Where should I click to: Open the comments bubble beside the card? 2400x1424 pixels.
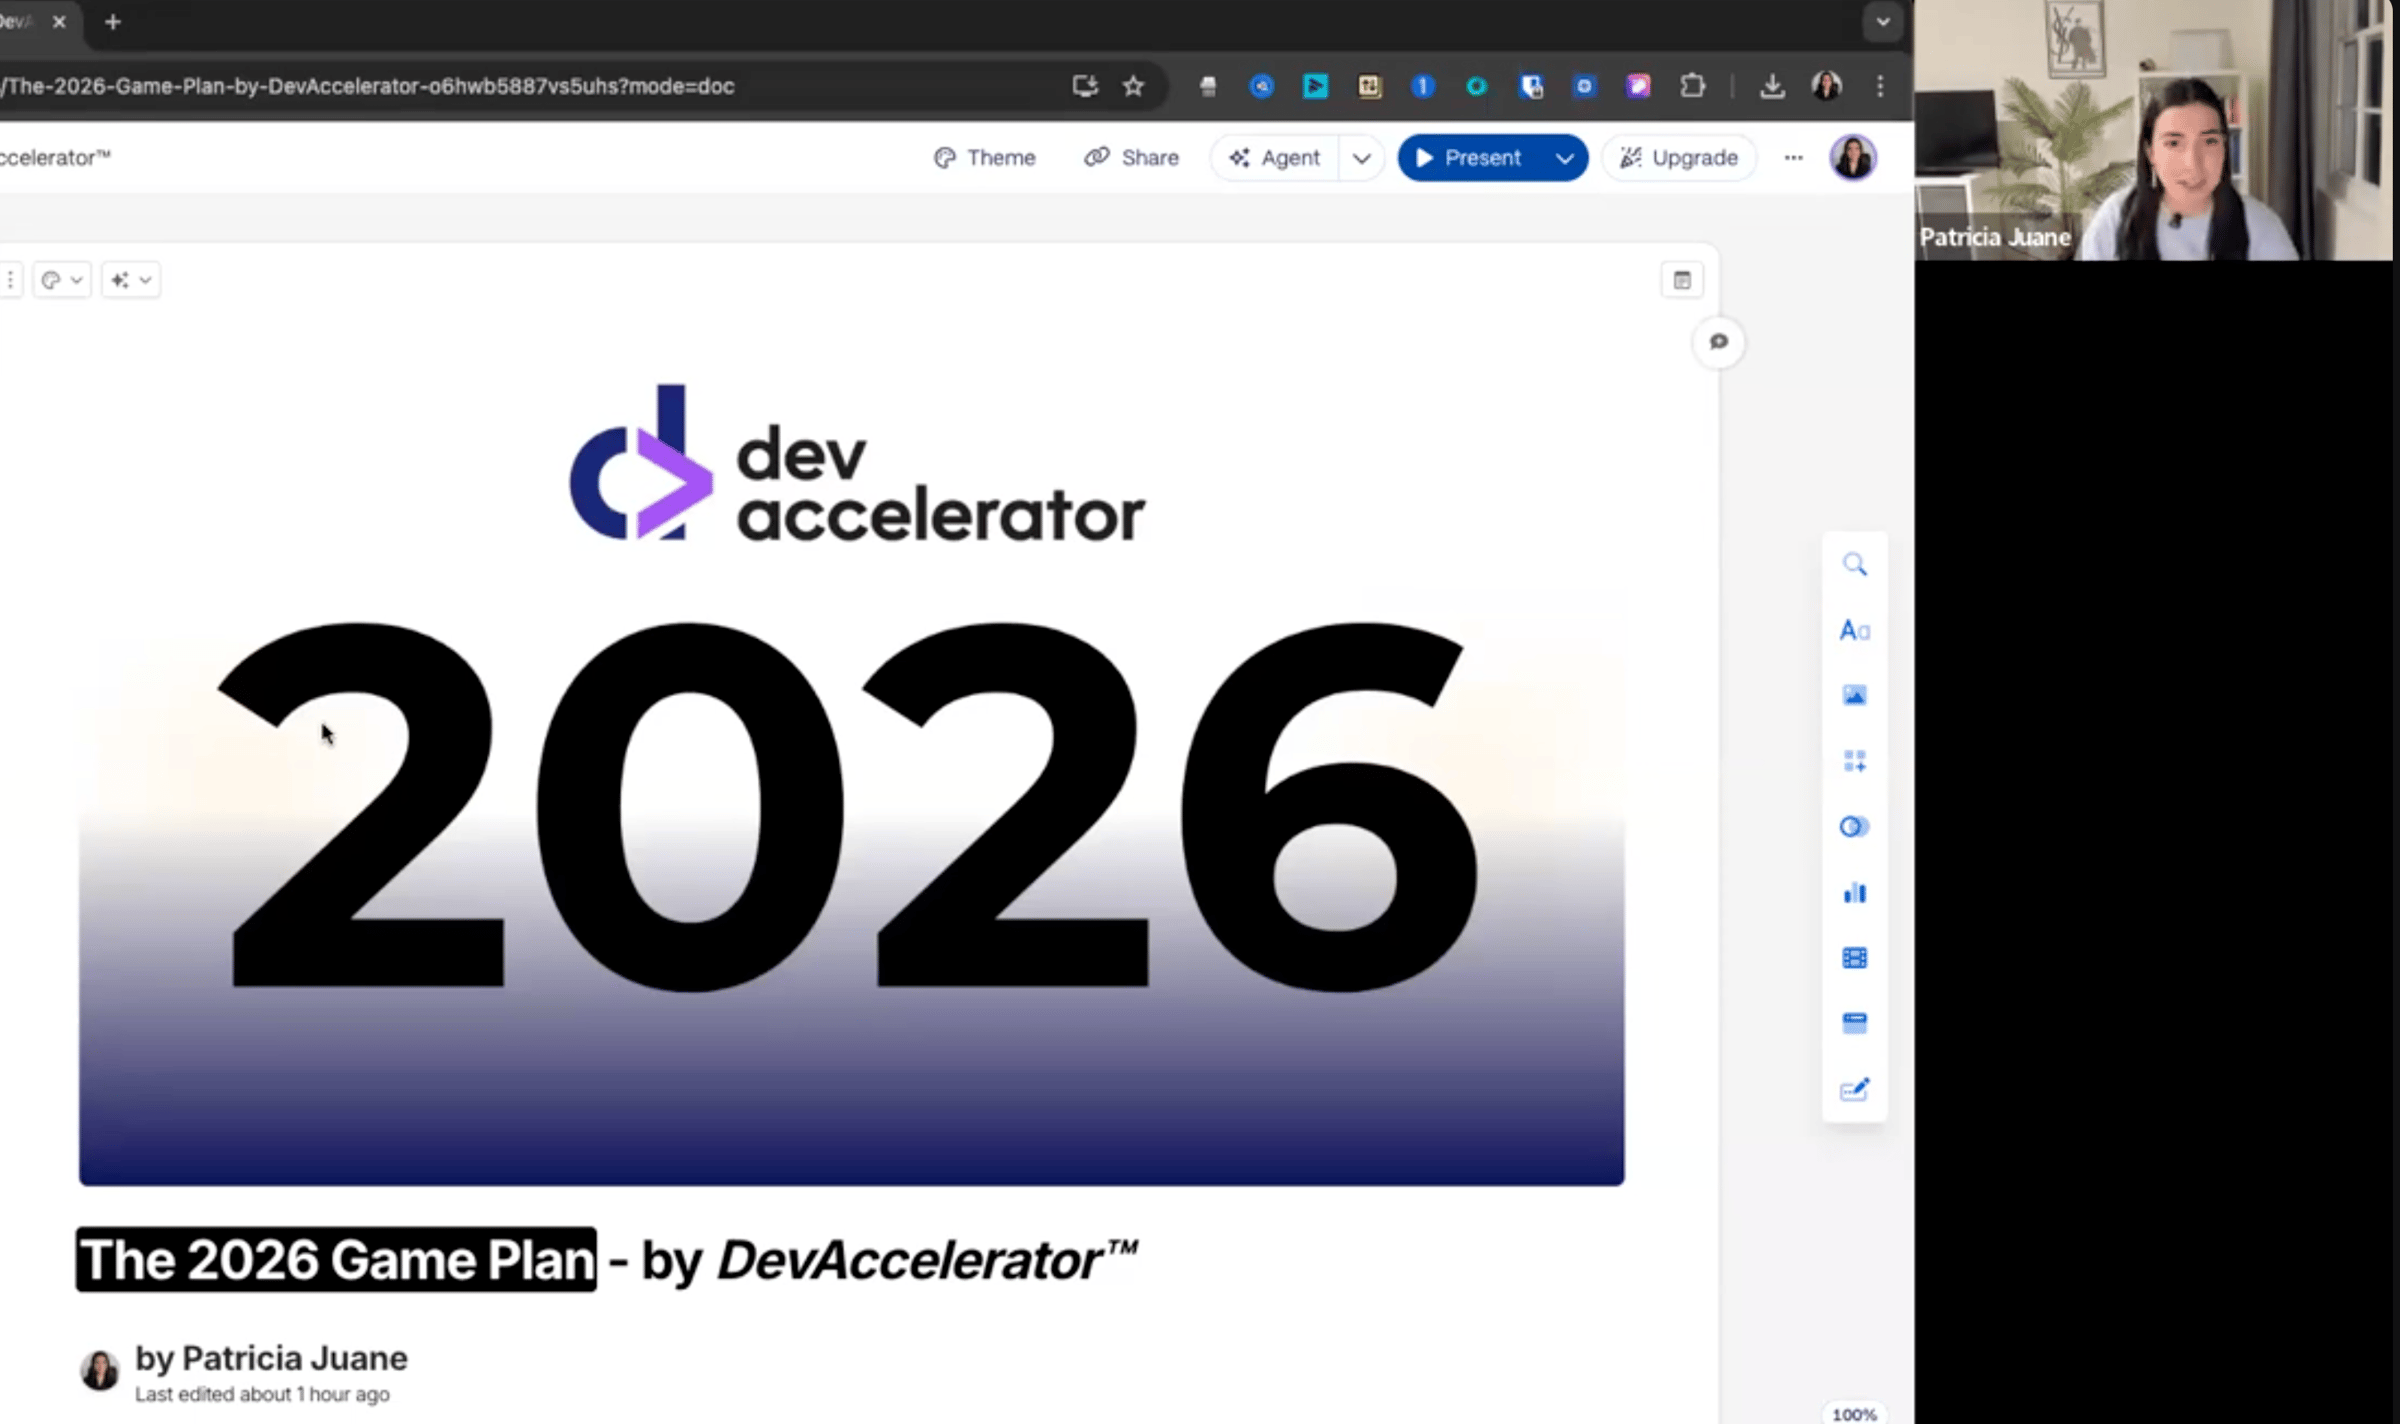(1718, 342)
